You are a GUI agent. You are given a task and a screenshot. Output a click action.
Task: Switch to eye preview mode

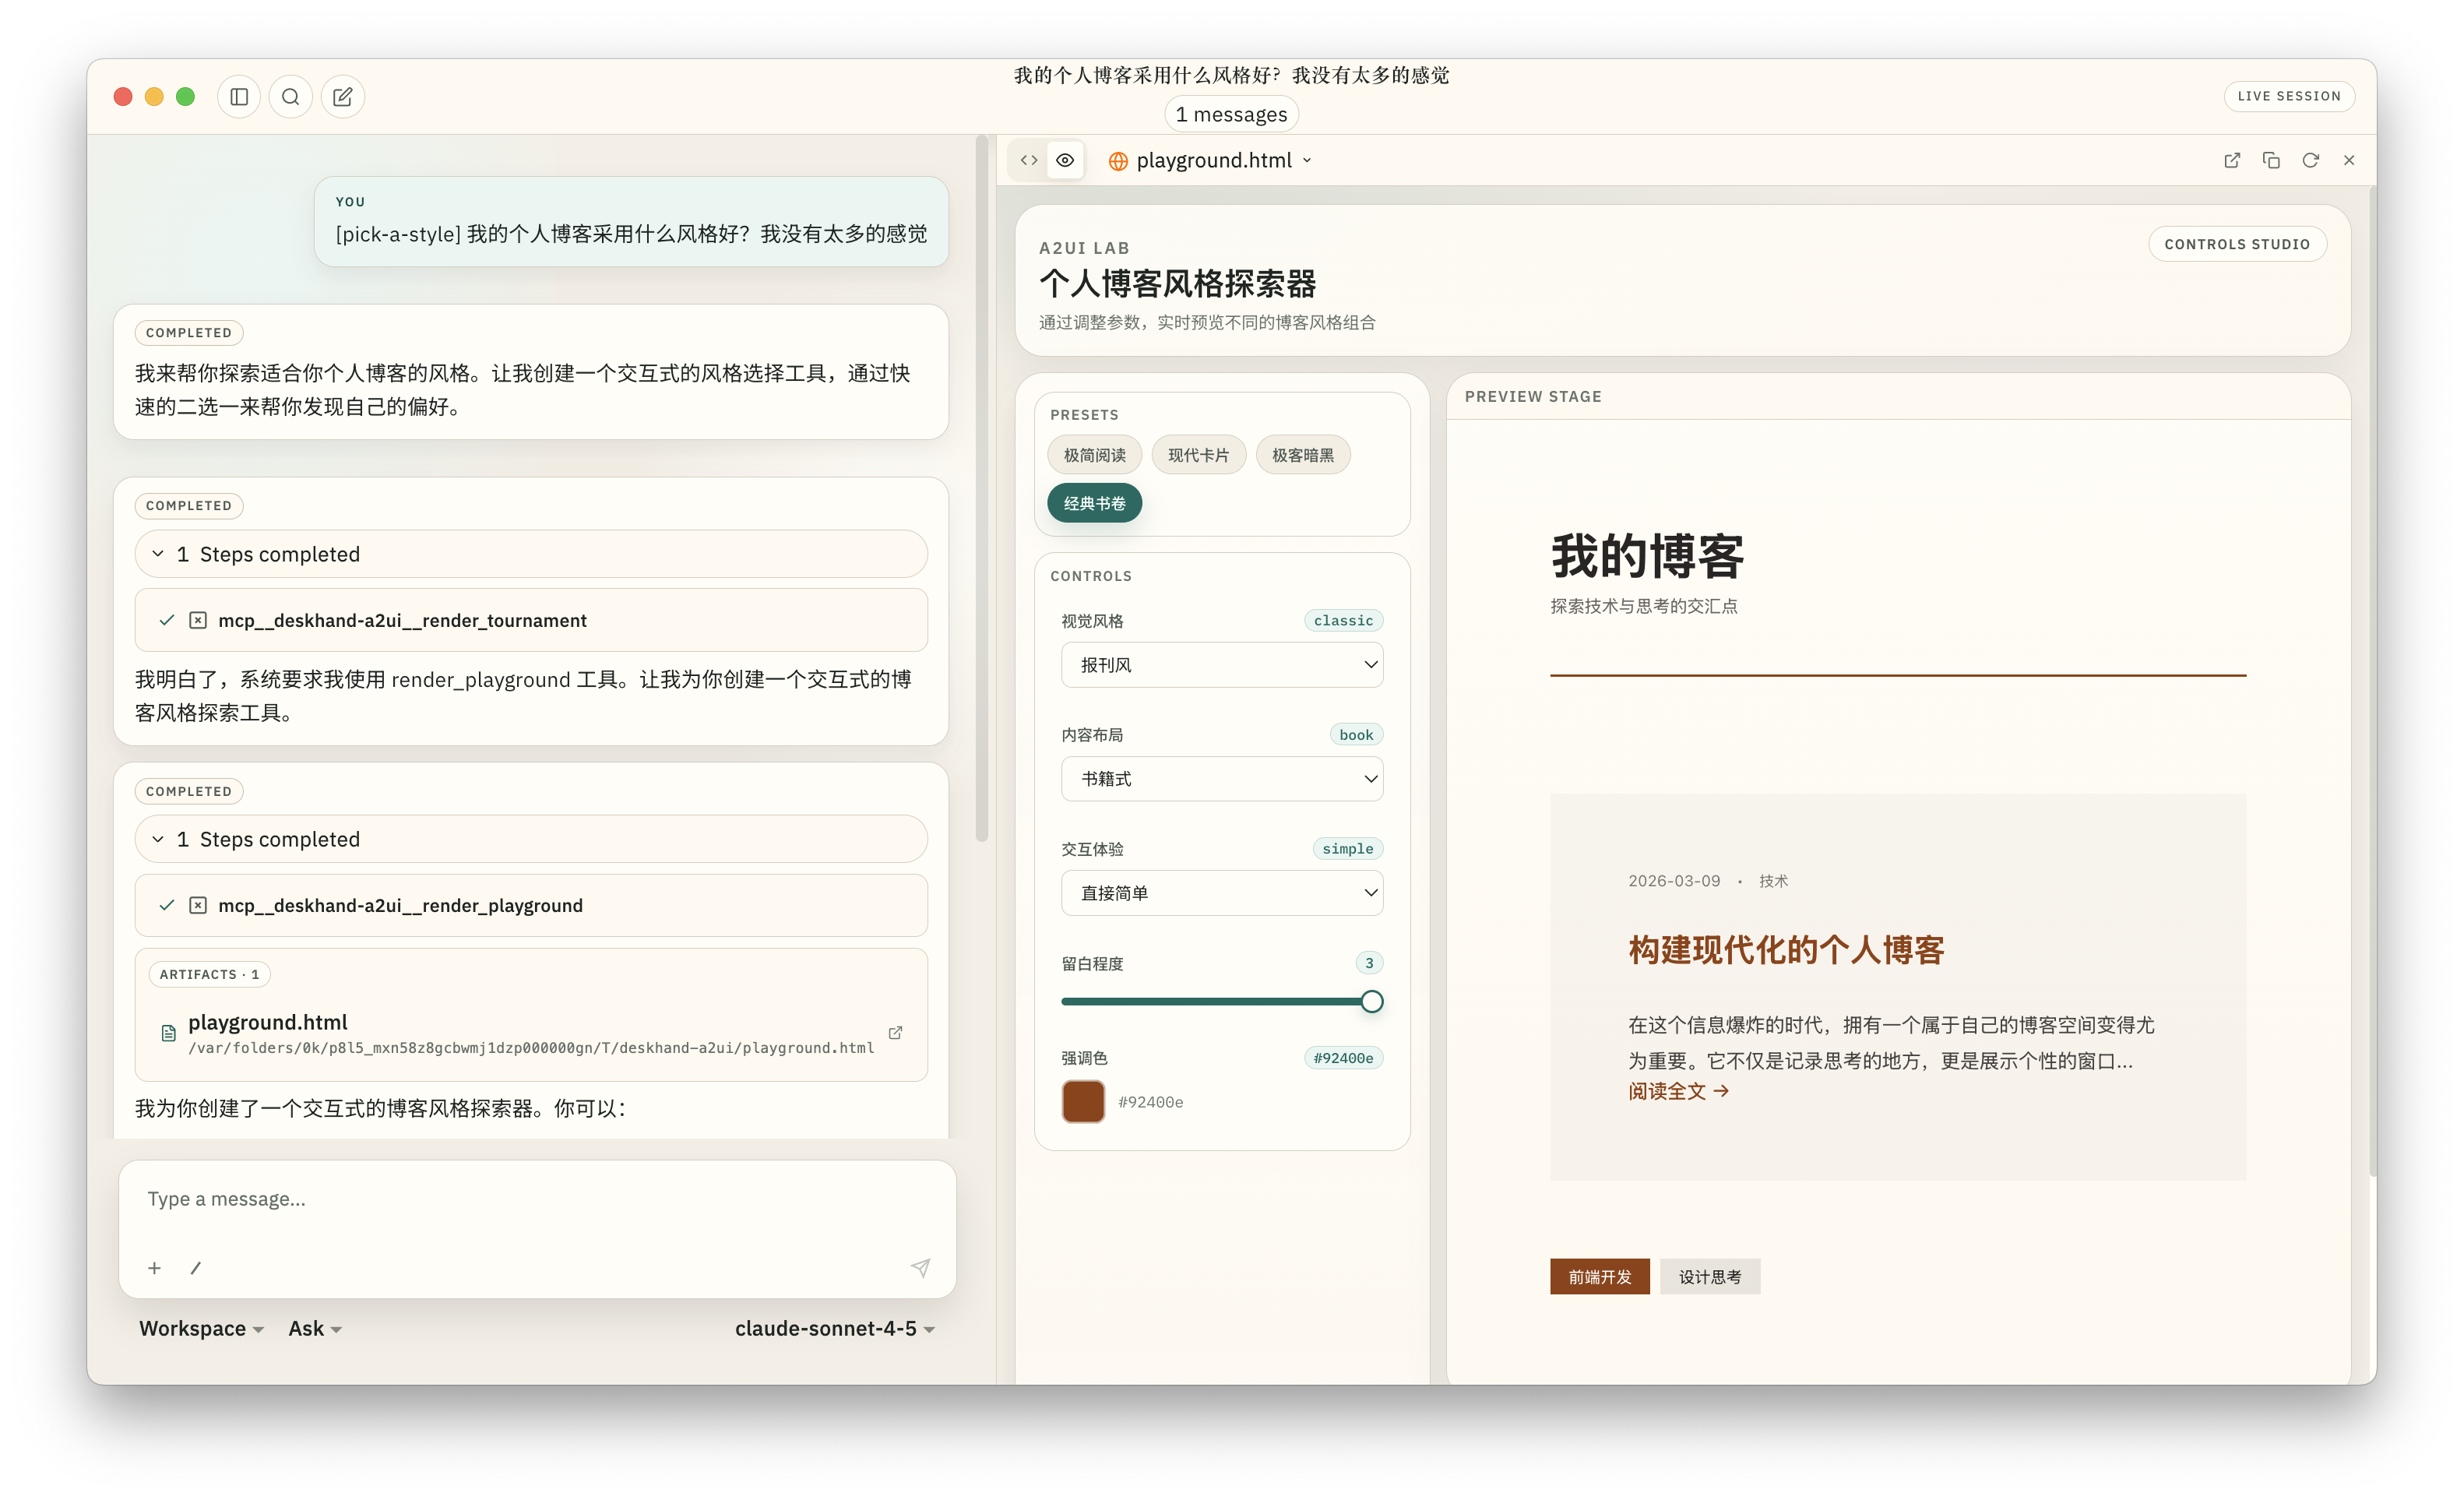[x=1065, y=160]
